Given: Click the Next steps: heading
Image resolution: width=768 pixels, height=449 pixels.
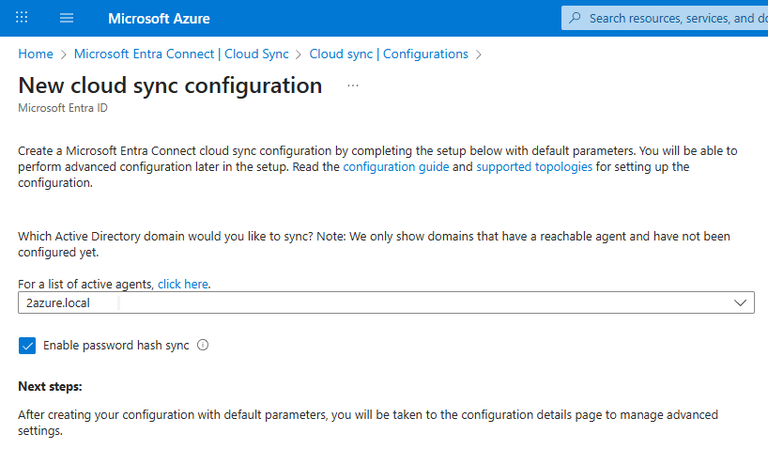Looking at the screenshot, I should pyautogui.click(x=50, y=386).
